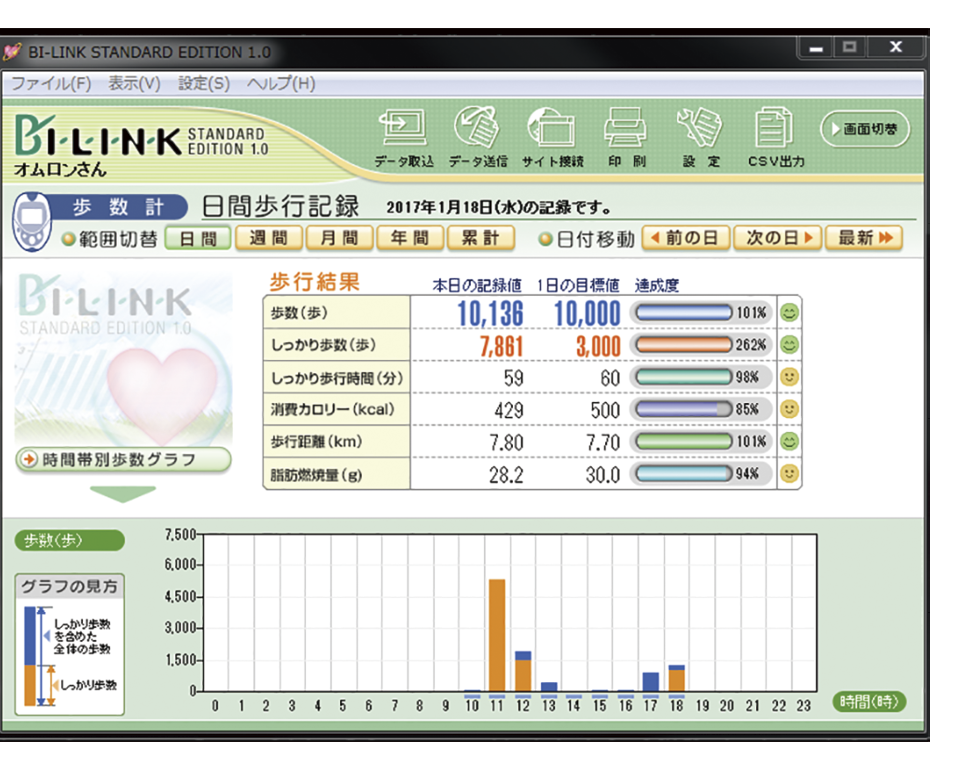Click the face icon for しっかり歩行時間 row
This screenshot has height=763, width=969.
tap(789, 377)
